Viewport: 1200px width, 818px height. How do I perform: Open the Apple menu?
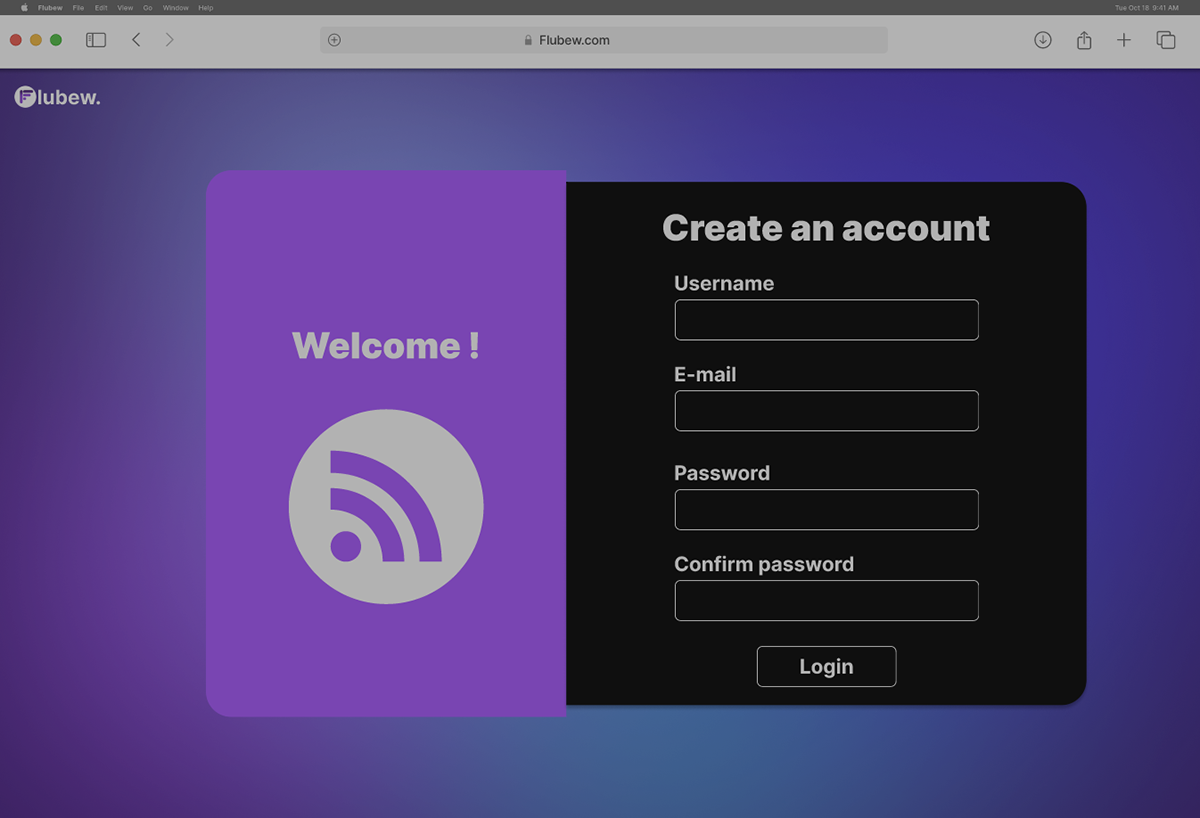pyautogui.click(x=24, y=7)
